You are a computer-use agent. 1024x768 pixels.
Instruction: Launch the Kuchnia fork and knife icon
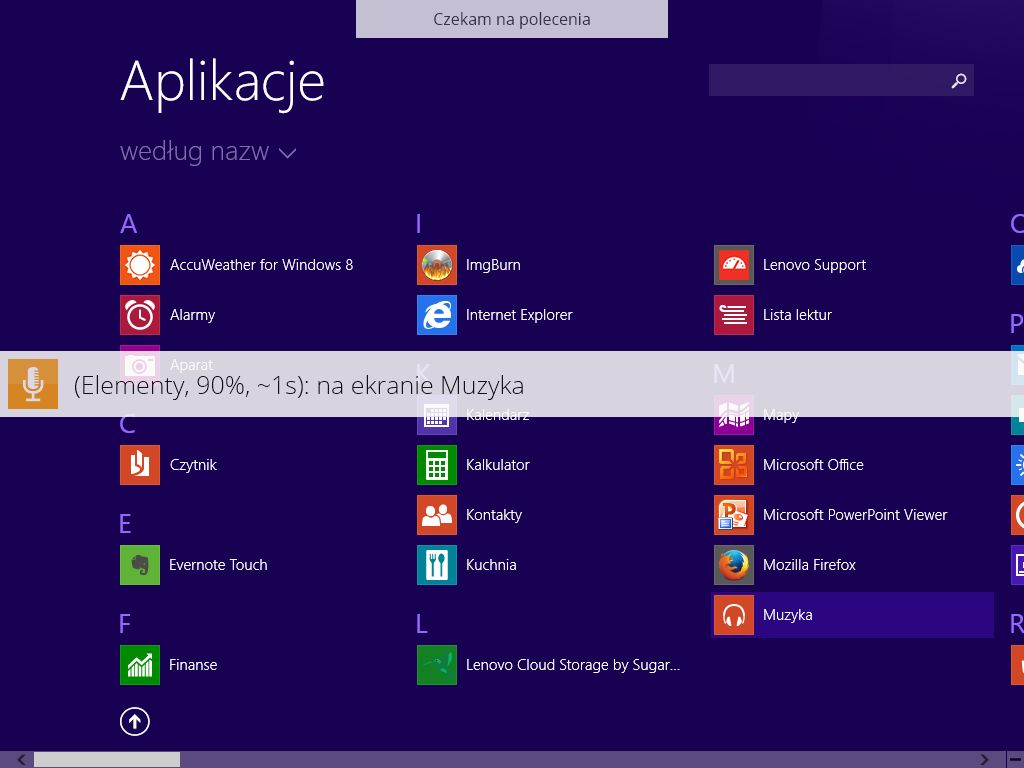(437, 565)
